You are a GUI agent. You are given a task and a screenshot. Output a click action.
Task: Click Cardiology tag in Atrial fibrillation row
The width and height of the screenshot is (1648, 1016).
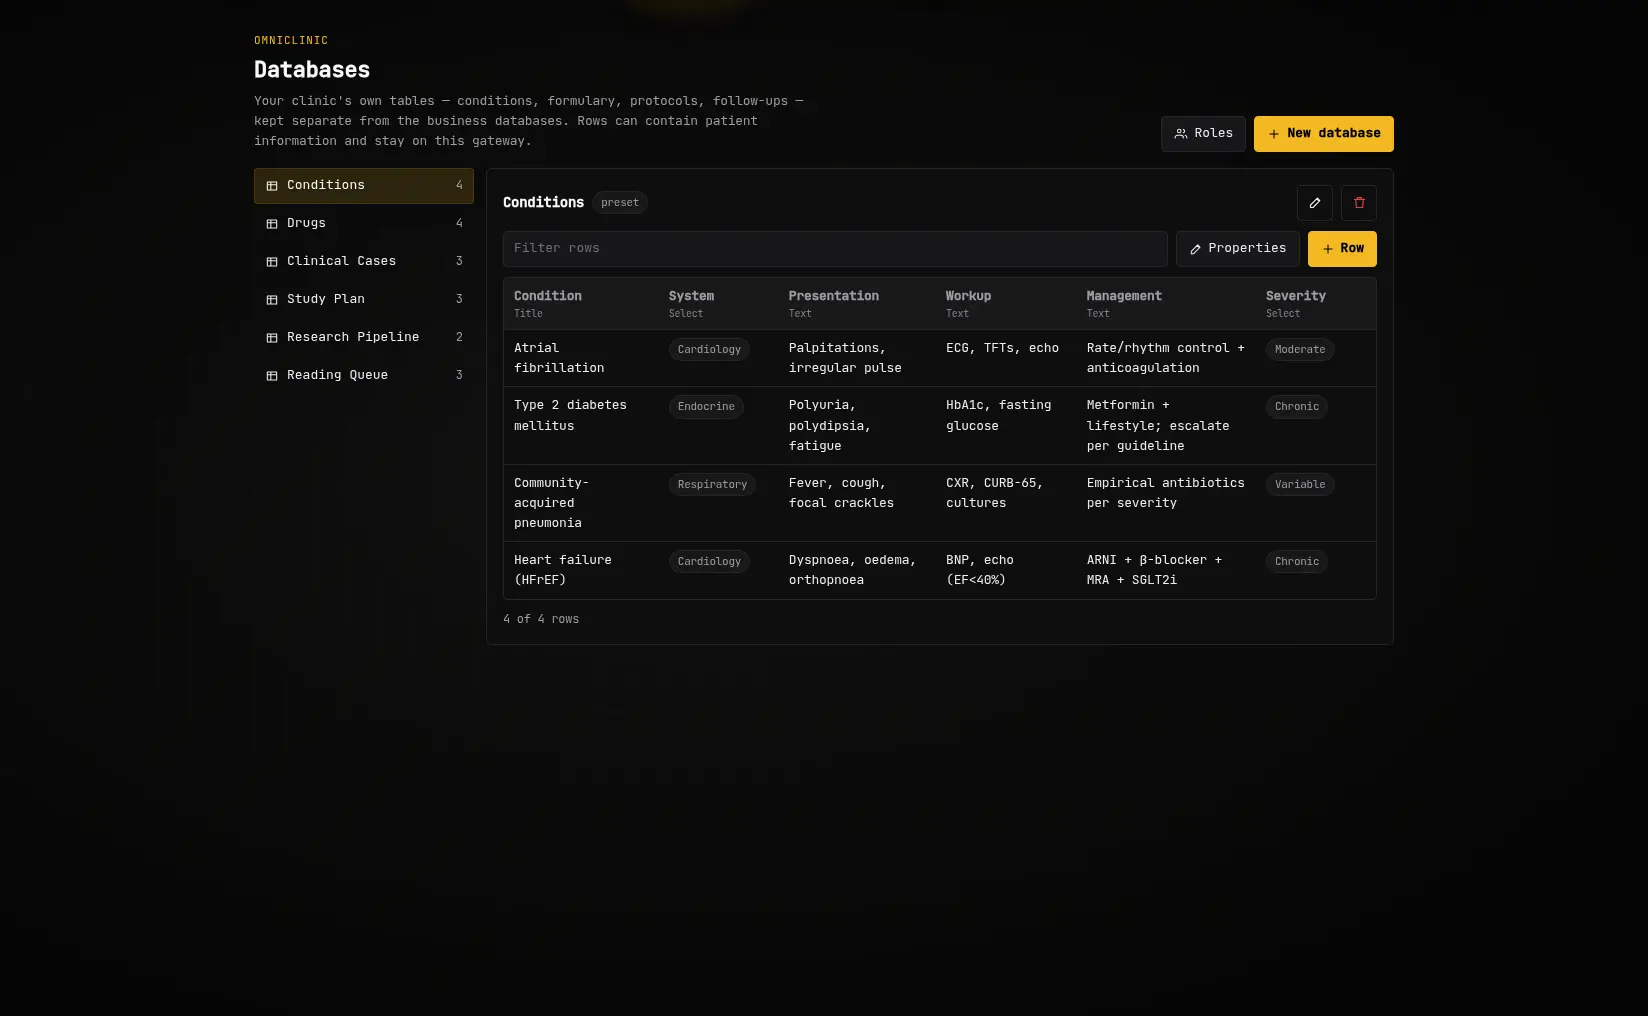709,350
